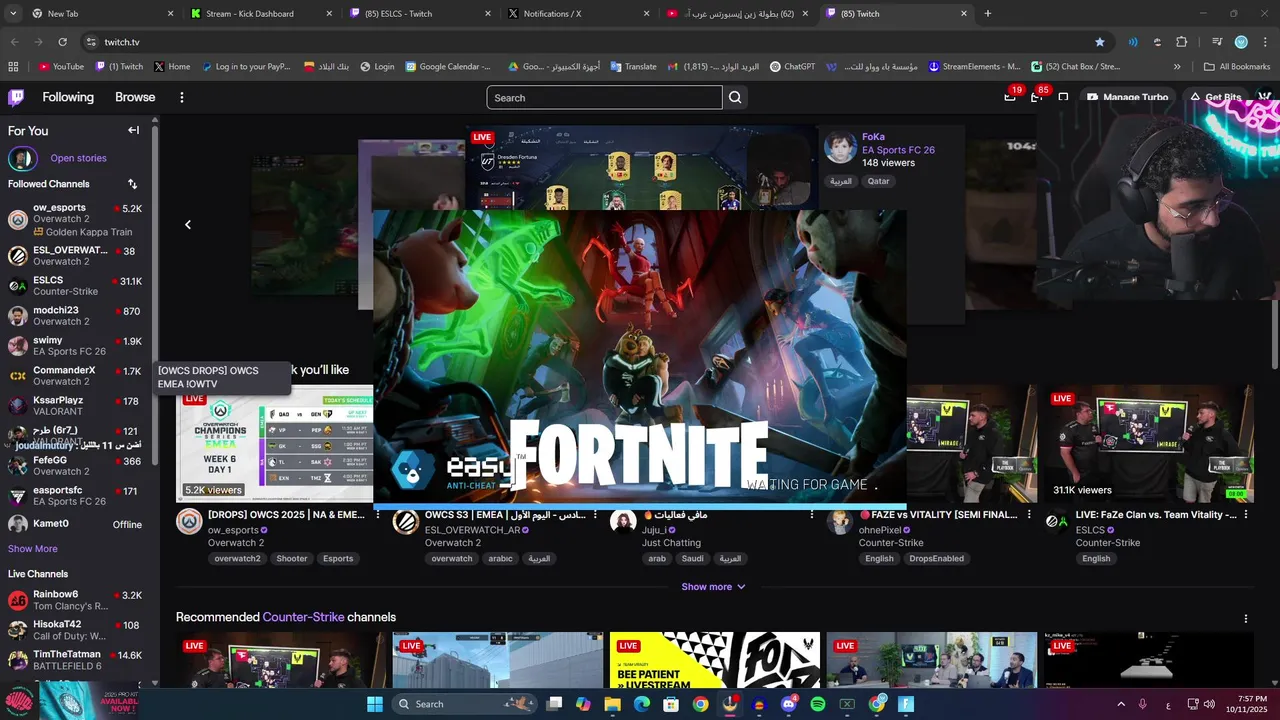Click the Esports tag on ow_esports card
Viewport: 1280px width, 720px height.
(x=337, y=559)
